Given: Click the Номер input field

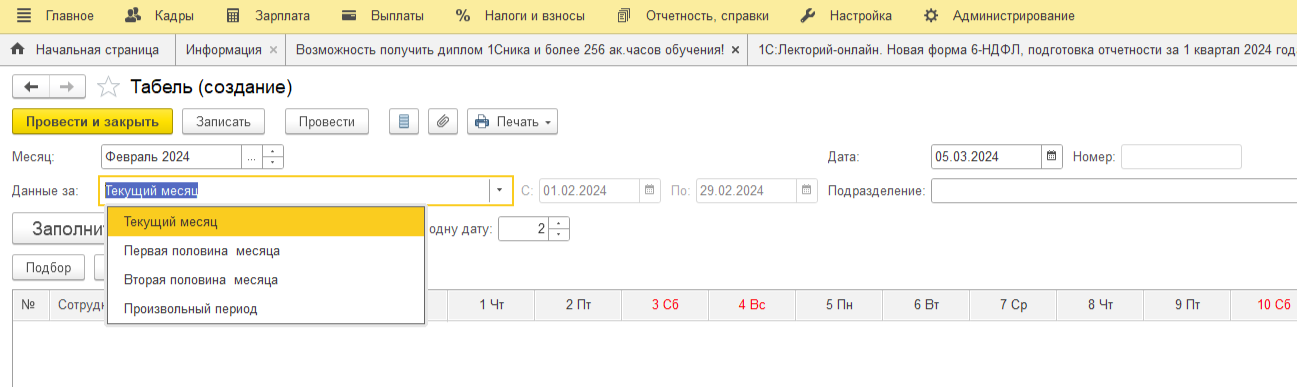Looking at the screenshot, I should [1181, 157].
